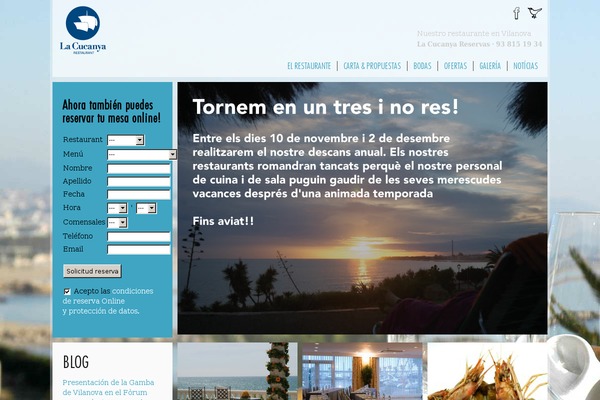Image resolution: width=600 pixels, height=400 pixels.
Task: Open the seaside terrace thumbnail
Action: pos(237,371)
